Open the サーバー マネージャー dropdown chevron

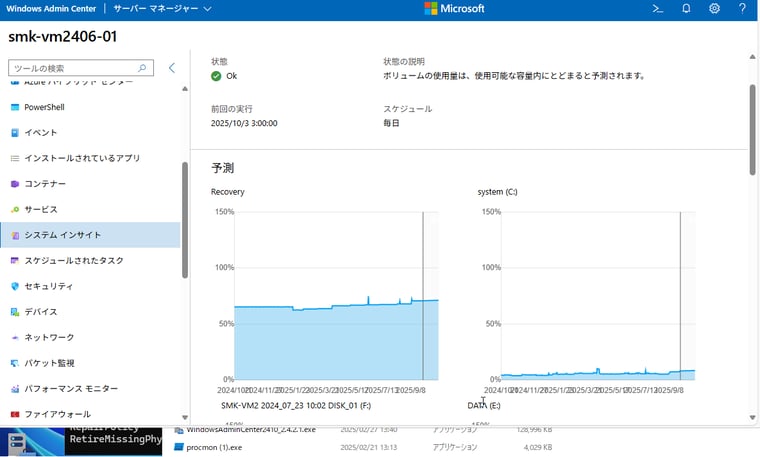pyautogui.click(x=207, y=9)
